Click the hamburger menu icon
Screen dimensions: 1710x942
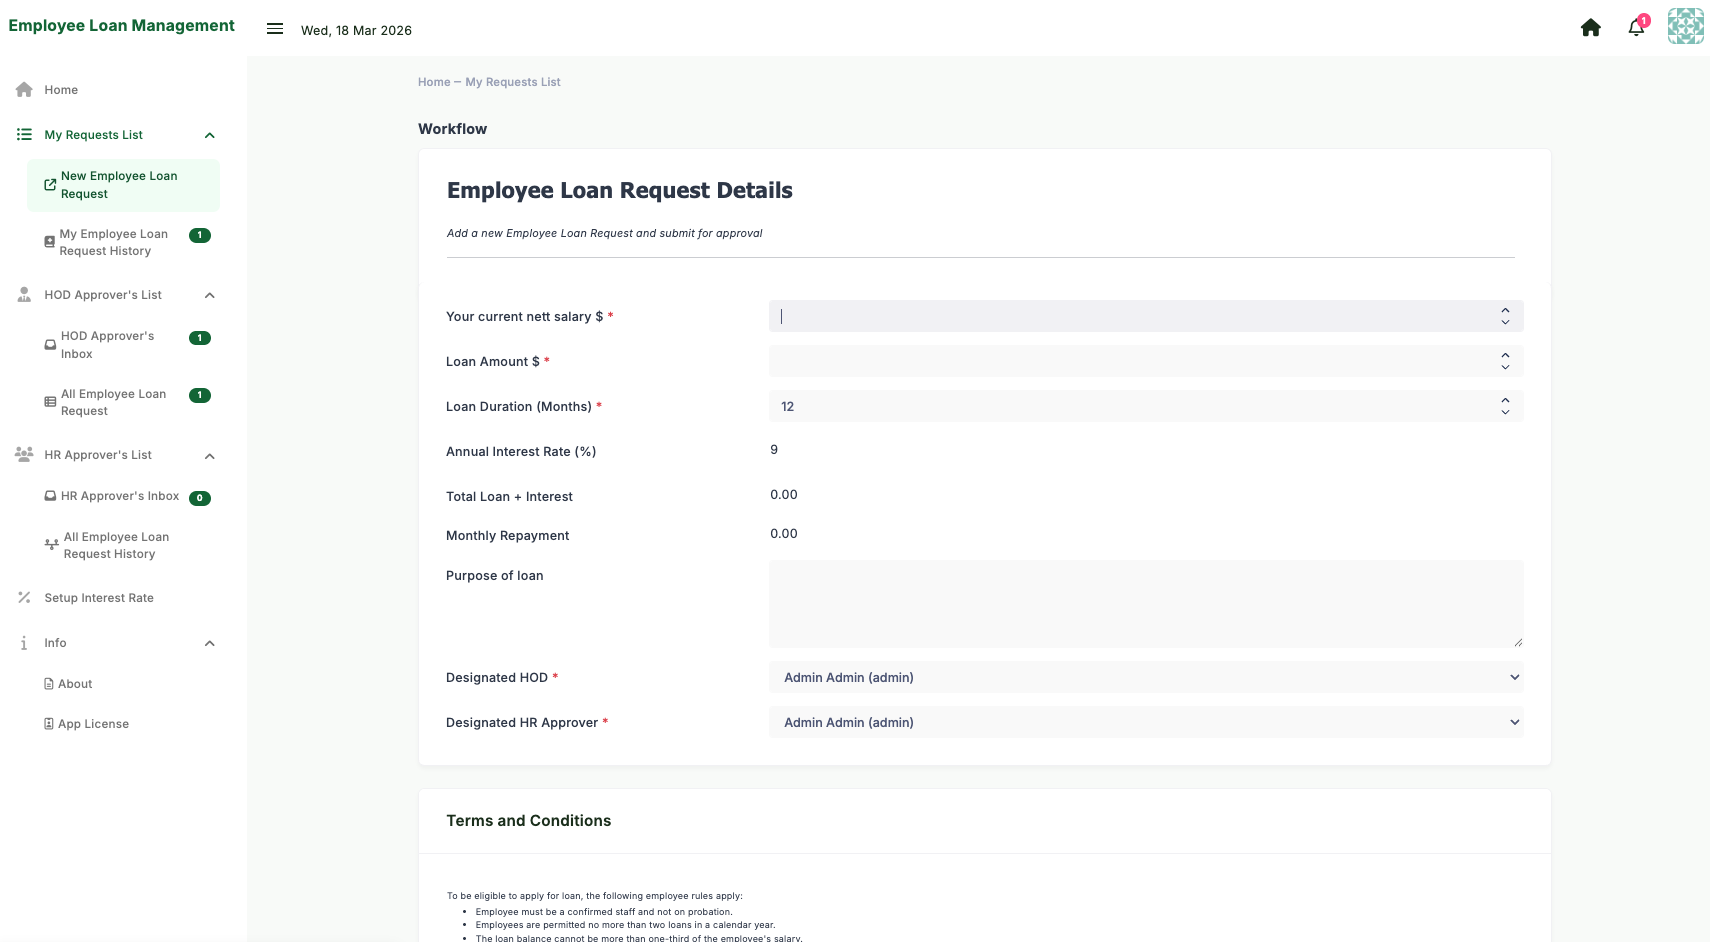coord(275,29)
